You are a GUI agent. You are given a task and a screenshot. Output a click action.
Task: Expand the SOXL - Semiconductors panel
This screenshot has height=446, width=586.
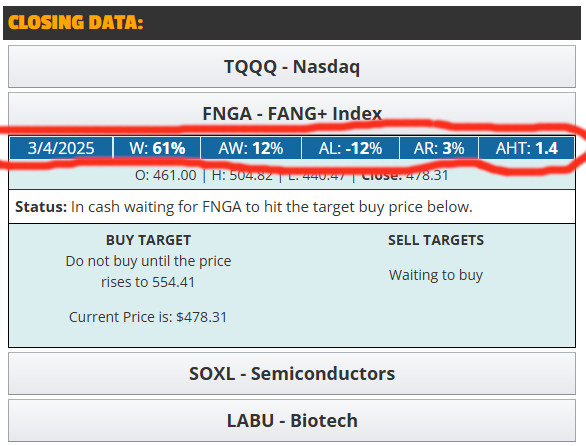coord(292,373)
